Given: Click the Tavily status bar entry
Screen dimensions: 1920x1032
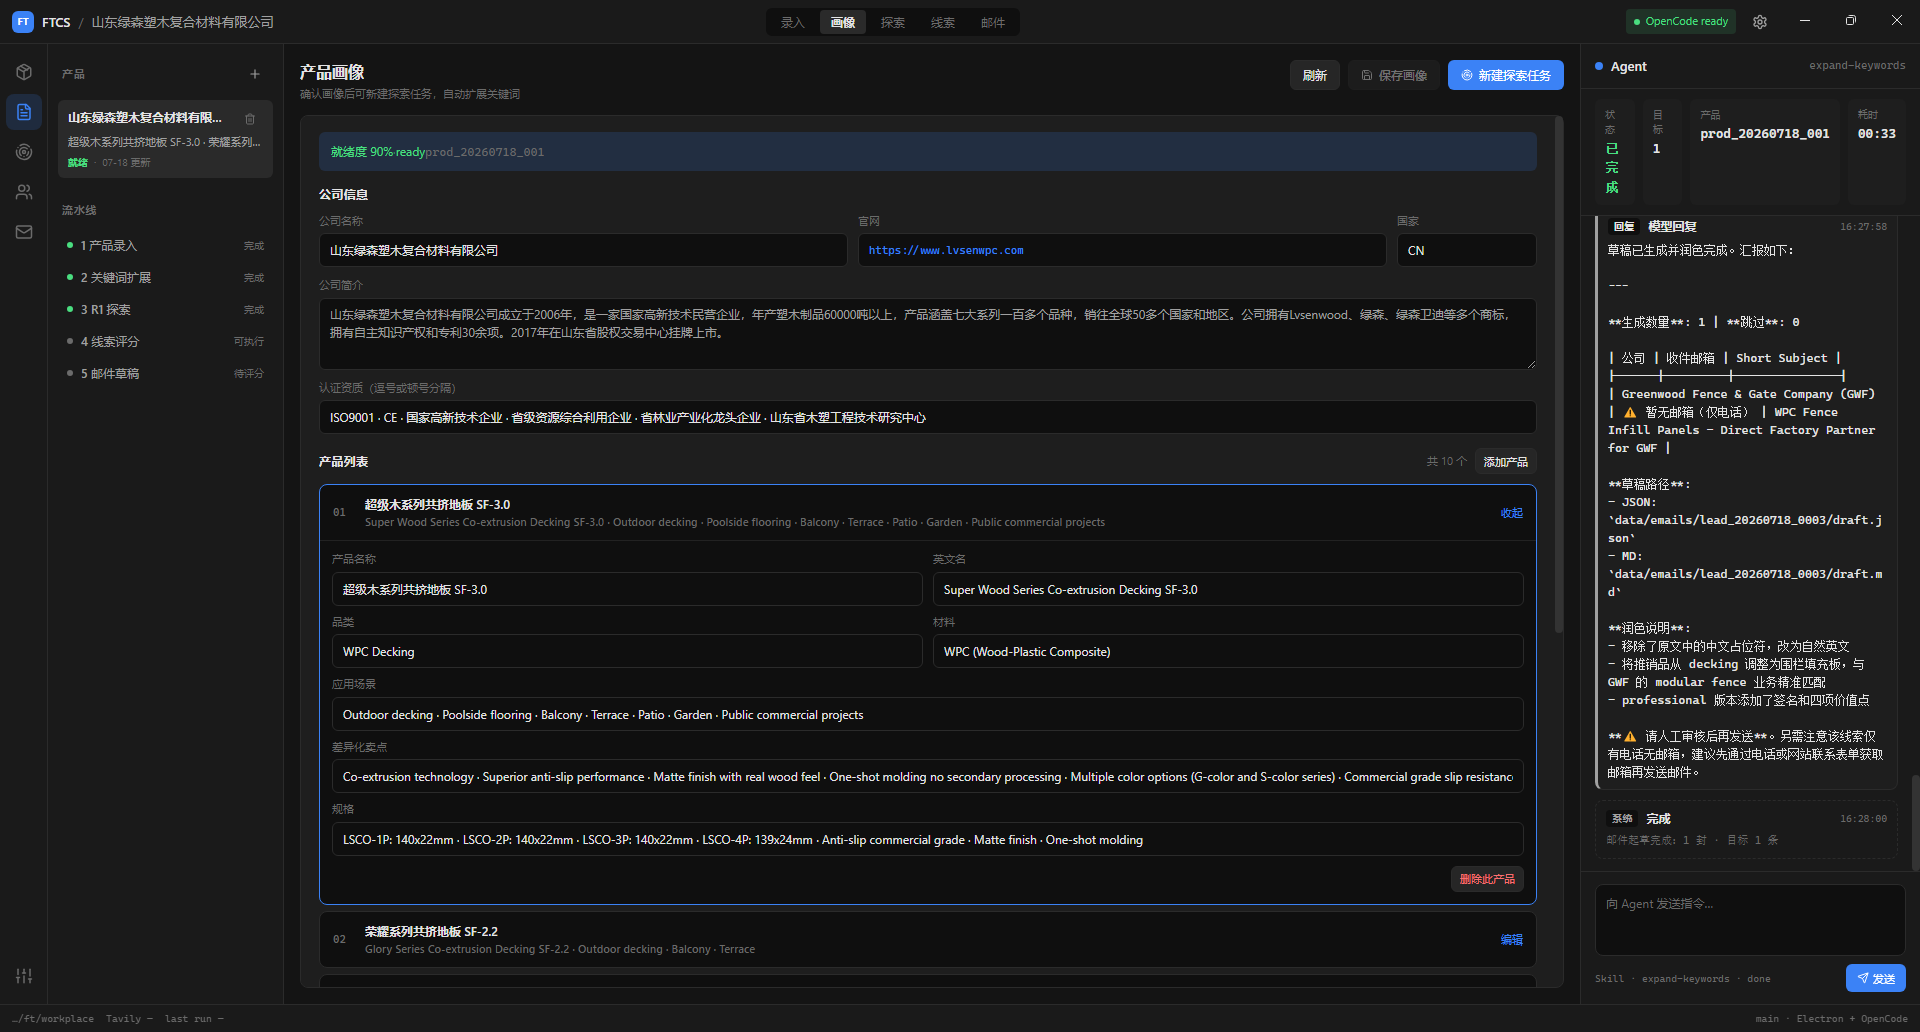Looking at the screenshot, I should [x=129, y=1019].
